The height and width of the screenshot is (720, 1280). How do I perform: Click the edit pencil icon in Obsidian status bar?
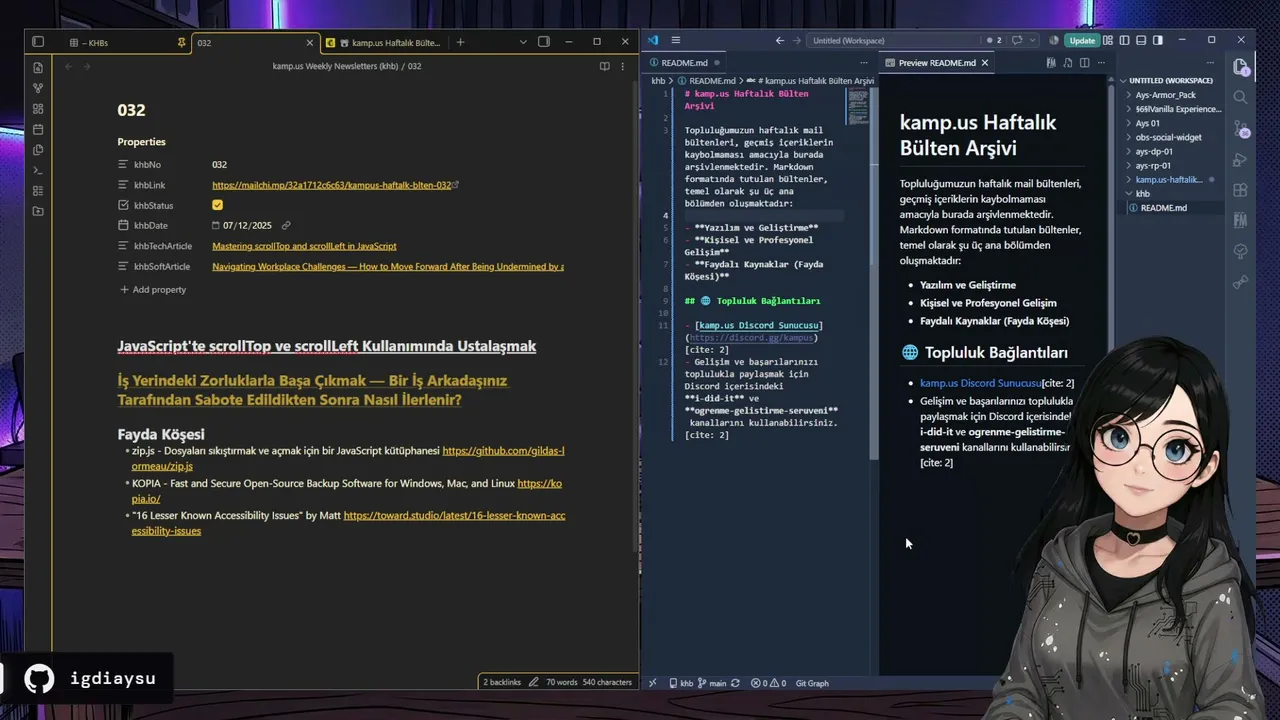pos(534,682)
